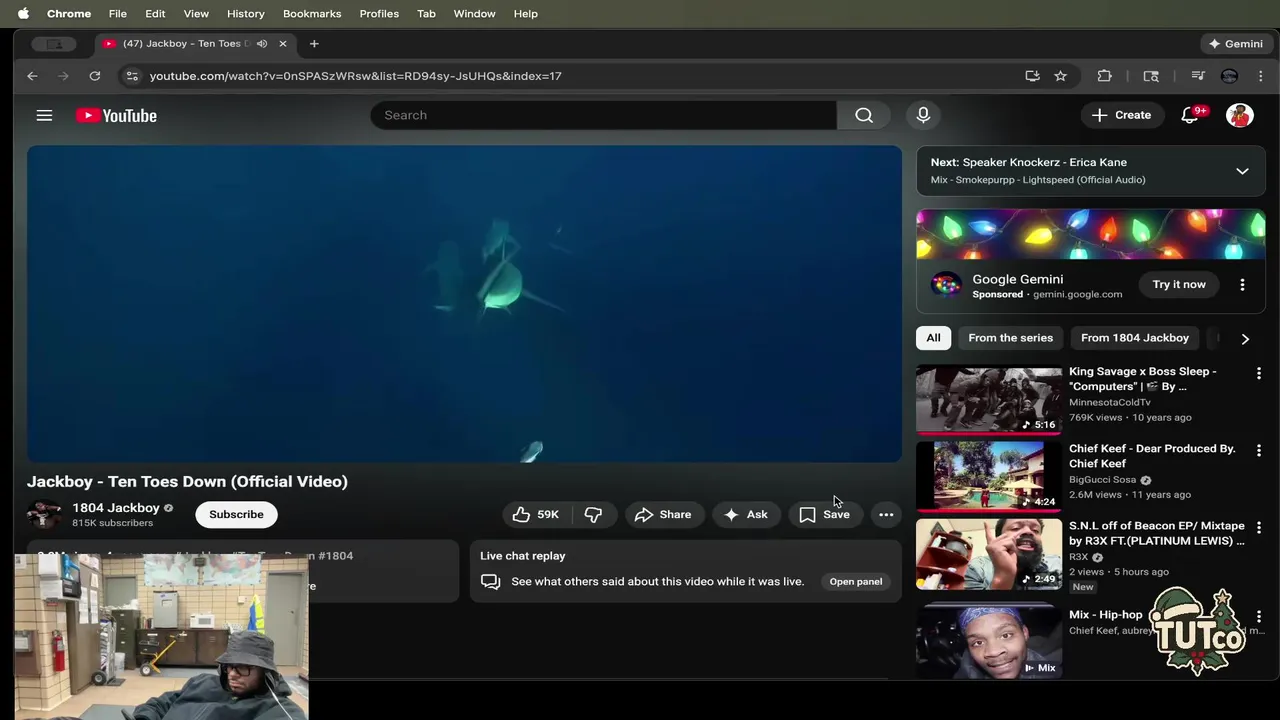The width and height of the screenshot is (1280, 720).
Task: Select From the series chip
Action: tap(1010, 338)
